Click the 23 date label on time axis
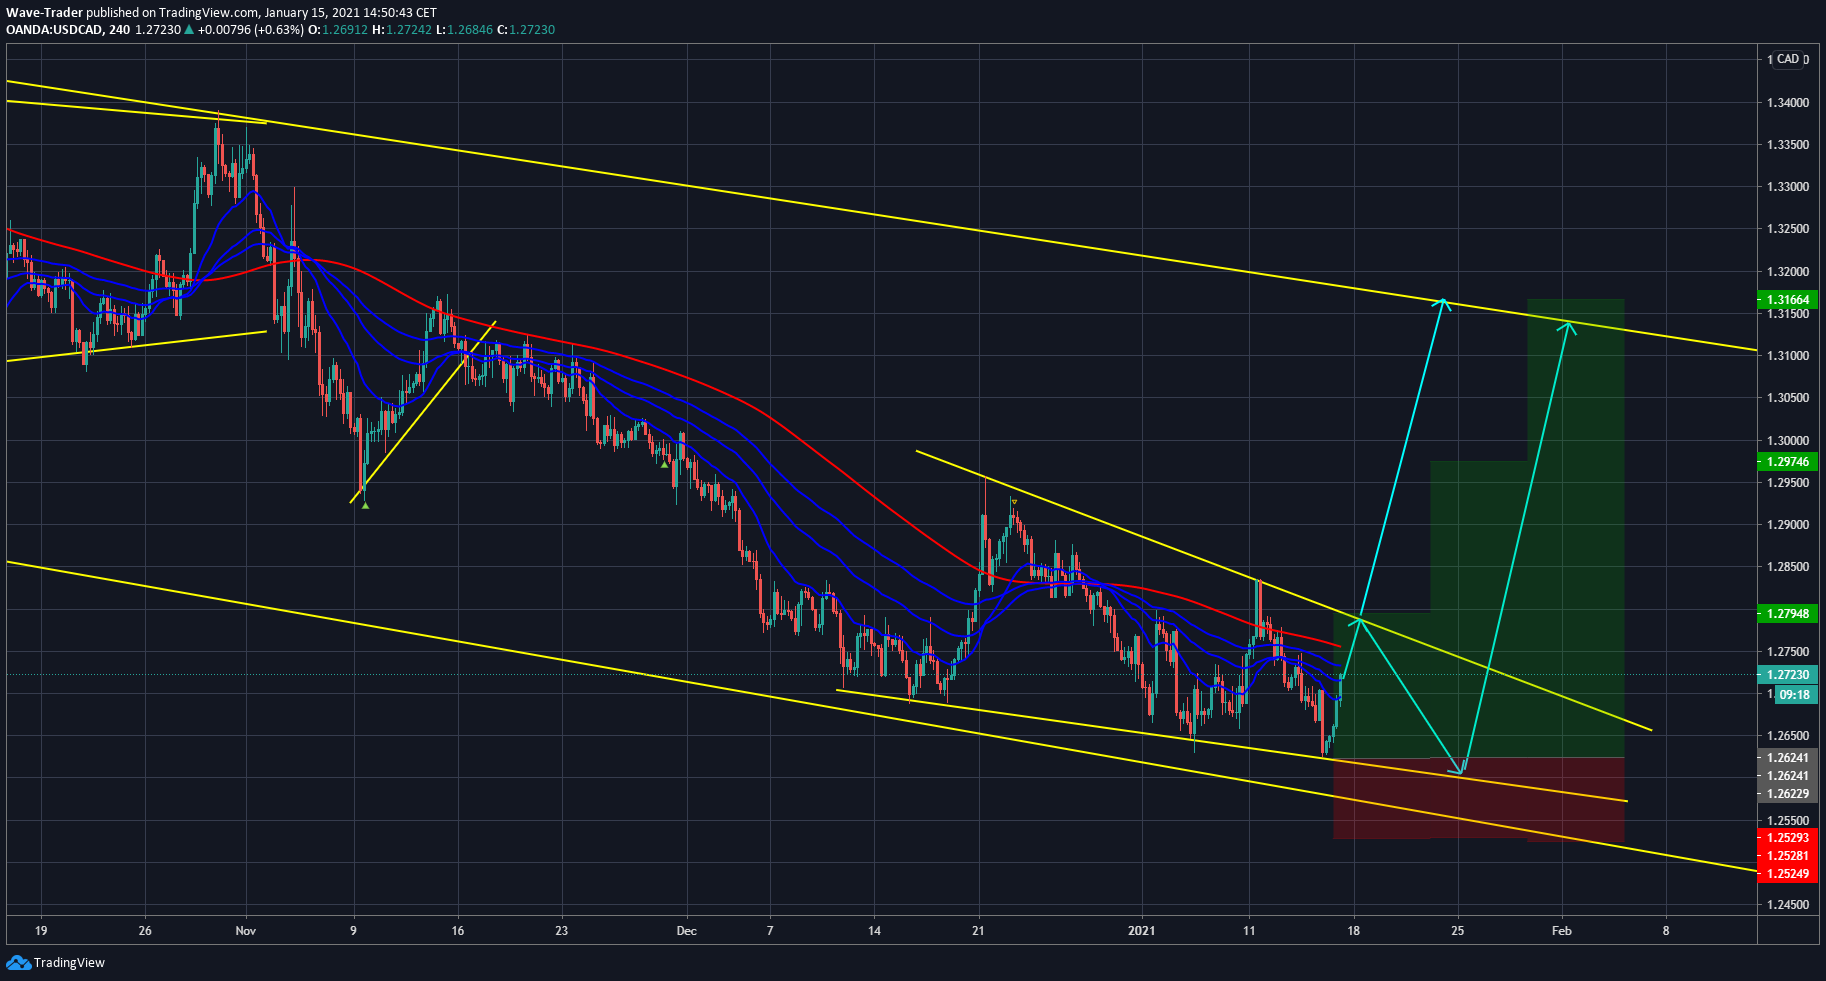The height and width of the screenshot is (981, 1826). [x=562, y=931]
